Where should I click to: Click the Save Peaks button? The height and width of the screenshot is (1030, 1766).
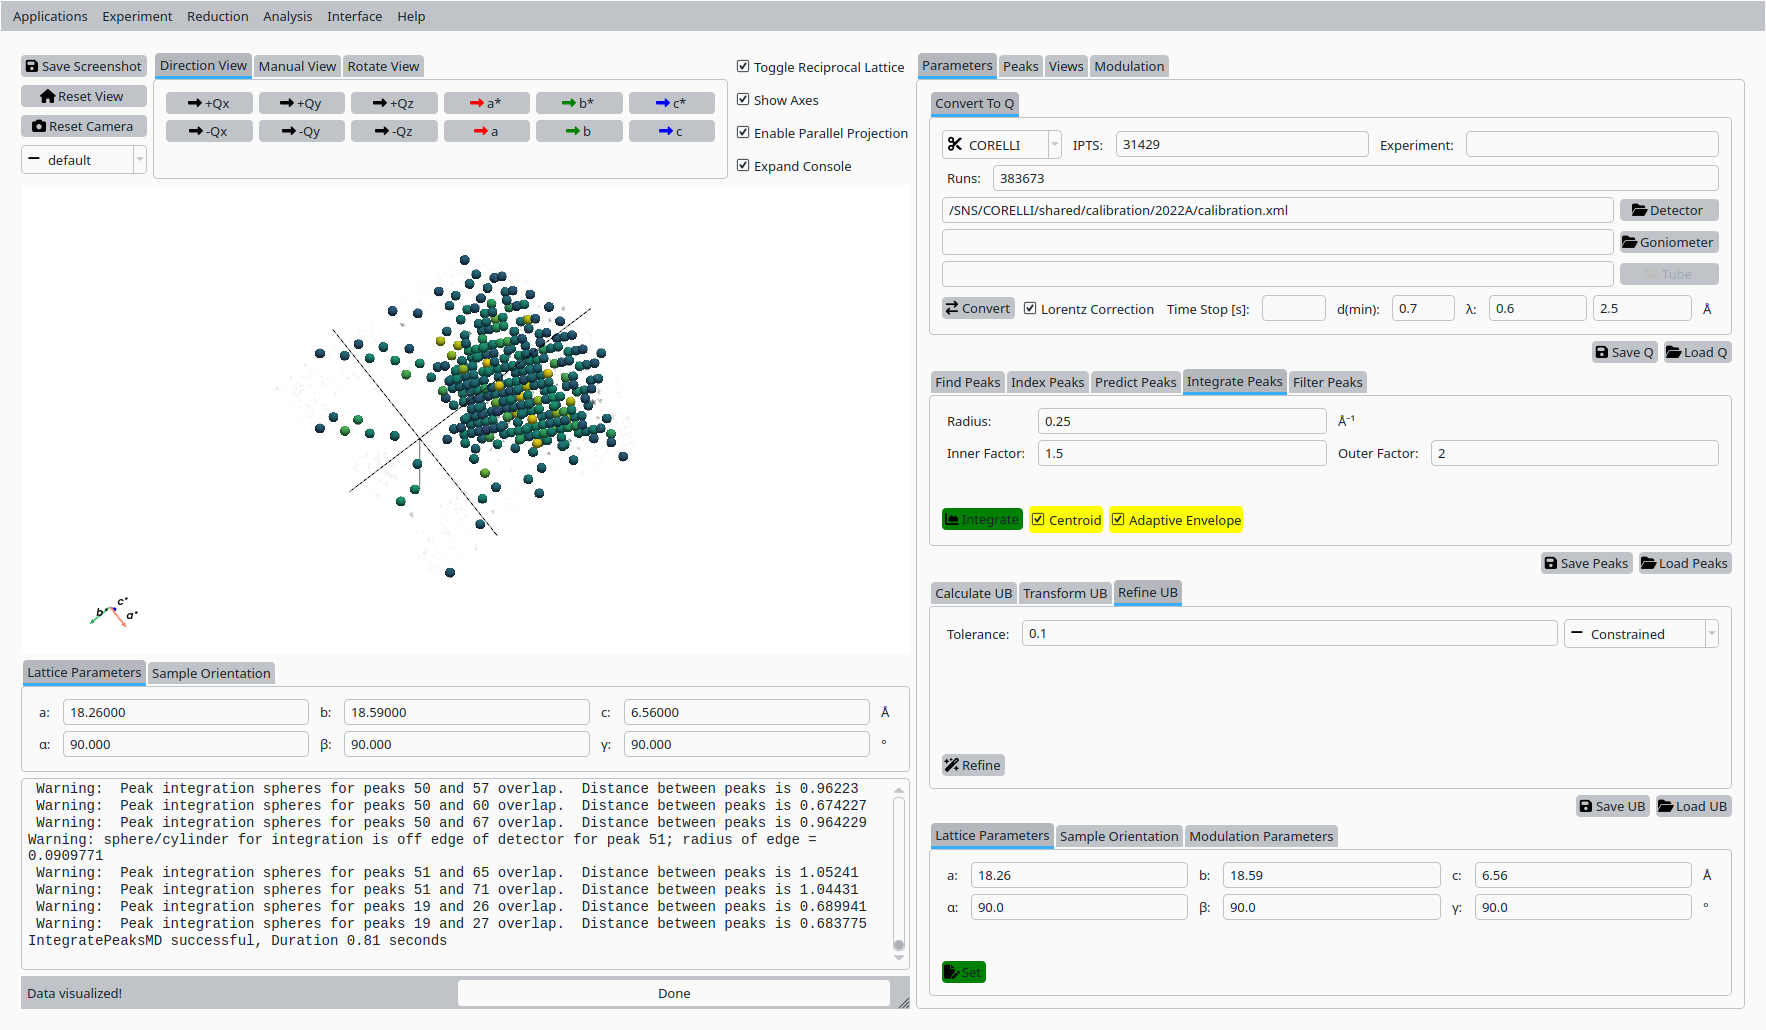(x=1586, y=563)
